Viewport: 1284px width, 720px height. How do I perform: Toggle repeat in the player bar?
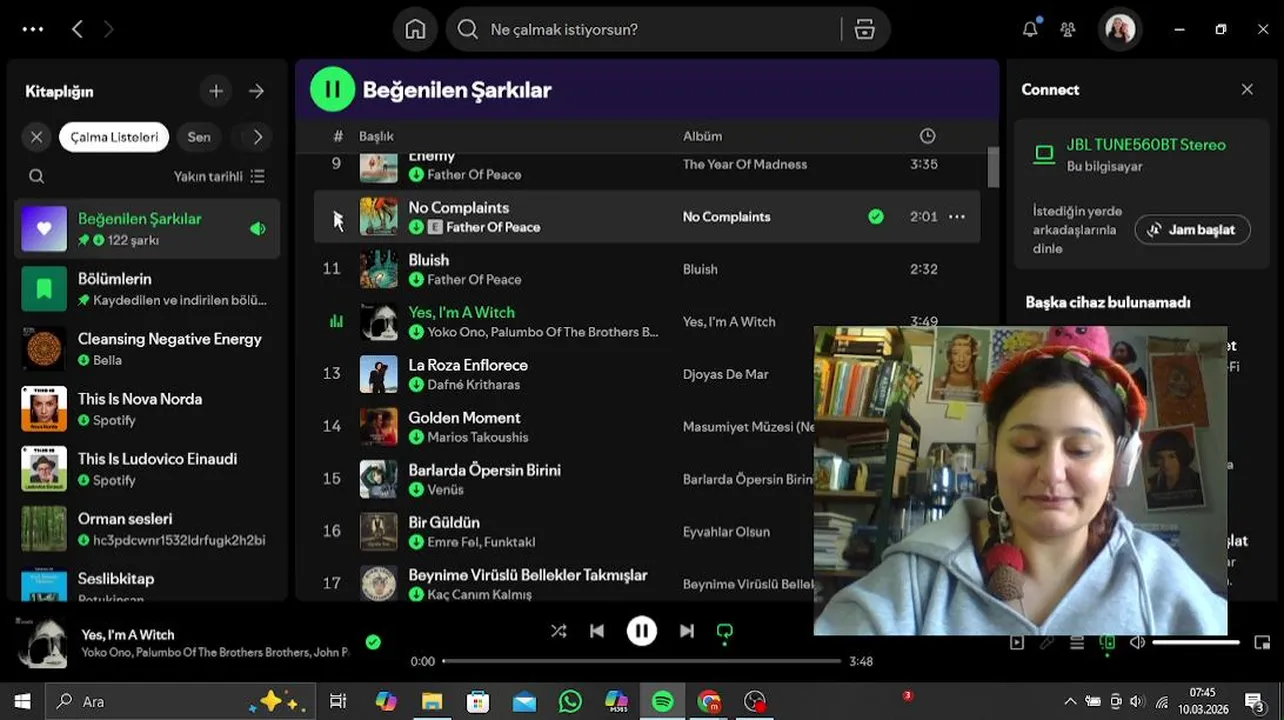[725, 631]
